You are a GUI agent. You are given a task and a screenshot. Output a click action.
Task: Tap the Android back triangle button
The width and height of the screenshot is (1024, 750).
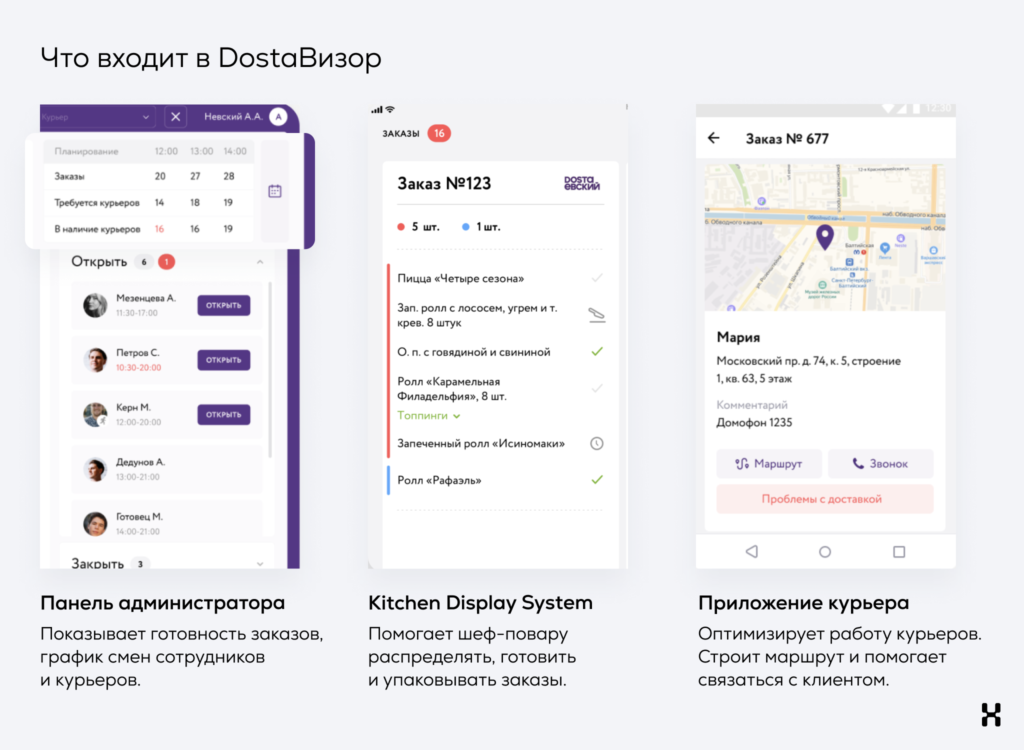pyautogui.click(x=752, y=551)
